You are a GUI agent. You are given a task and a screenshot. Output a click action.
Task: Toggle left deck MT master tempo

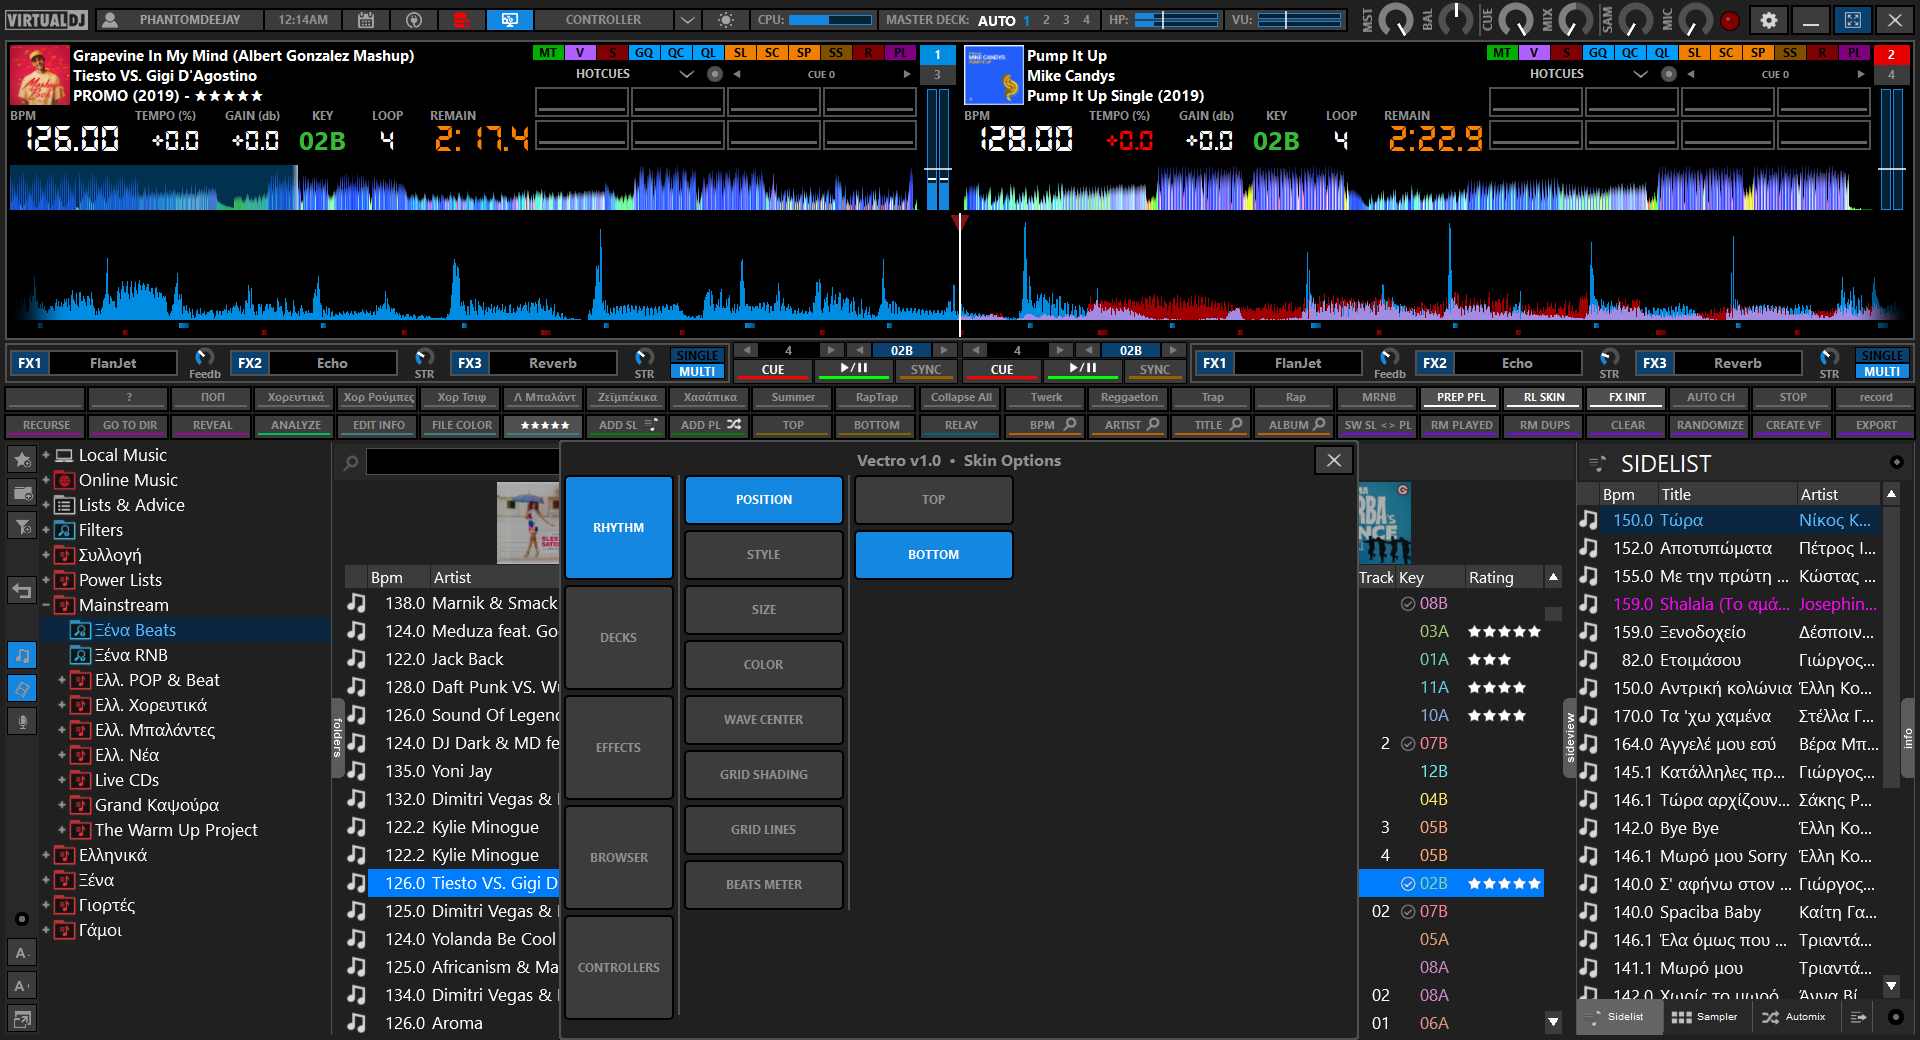point(548,53)
